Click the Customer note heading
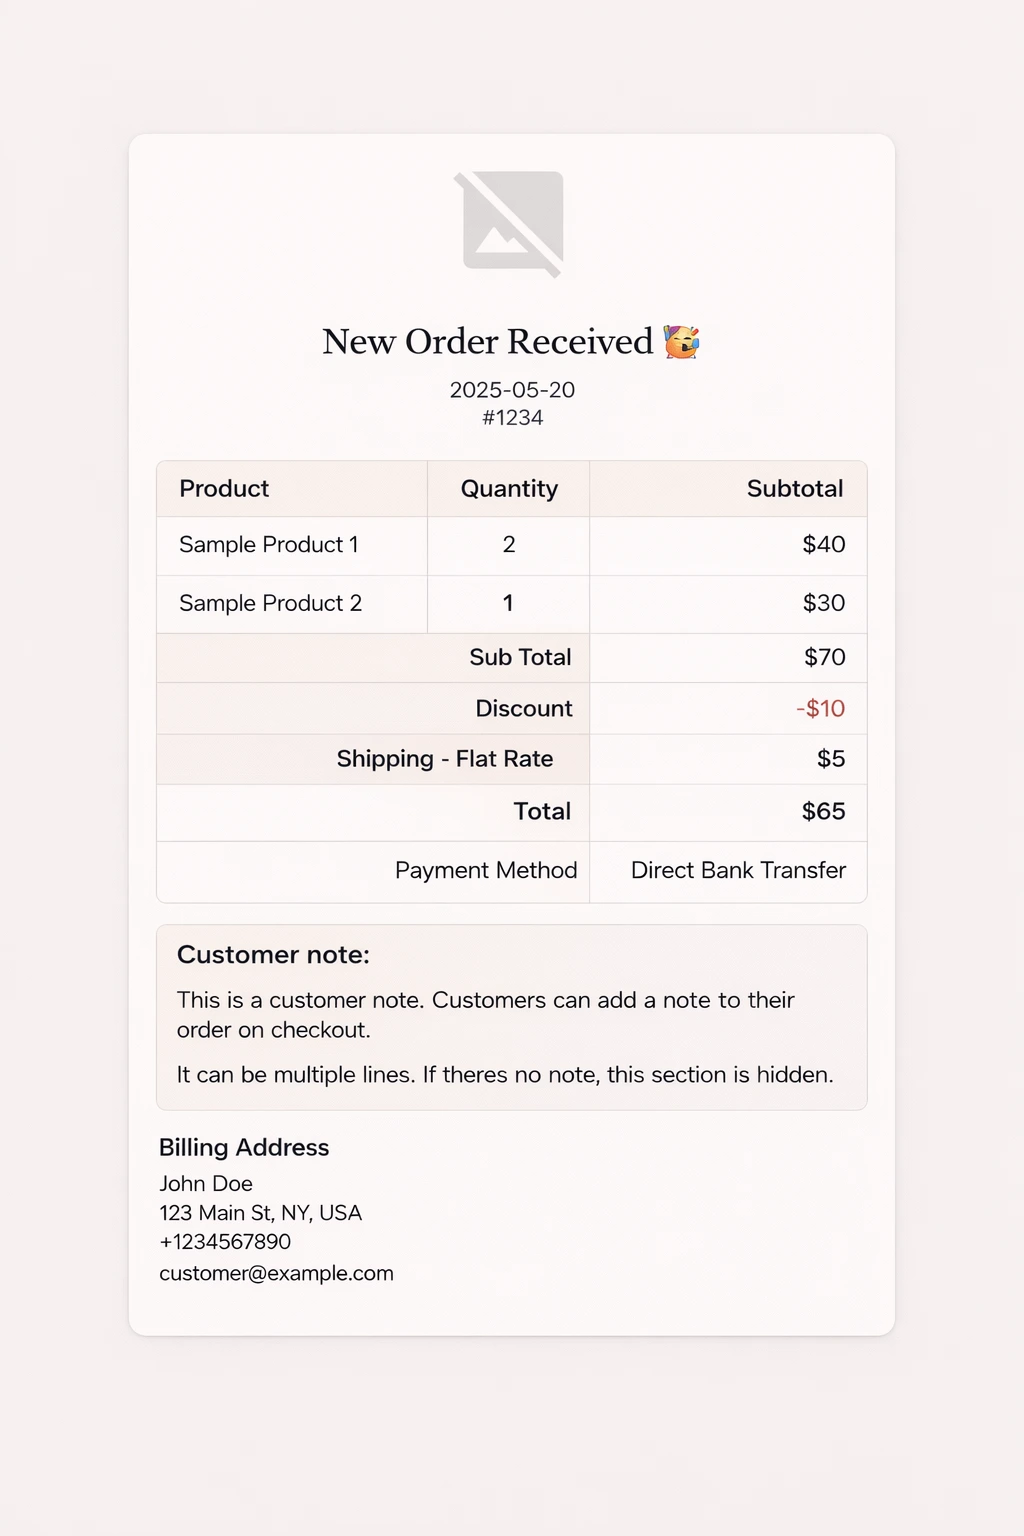The image size is (1024, 1536). click(x=273, y=955)
